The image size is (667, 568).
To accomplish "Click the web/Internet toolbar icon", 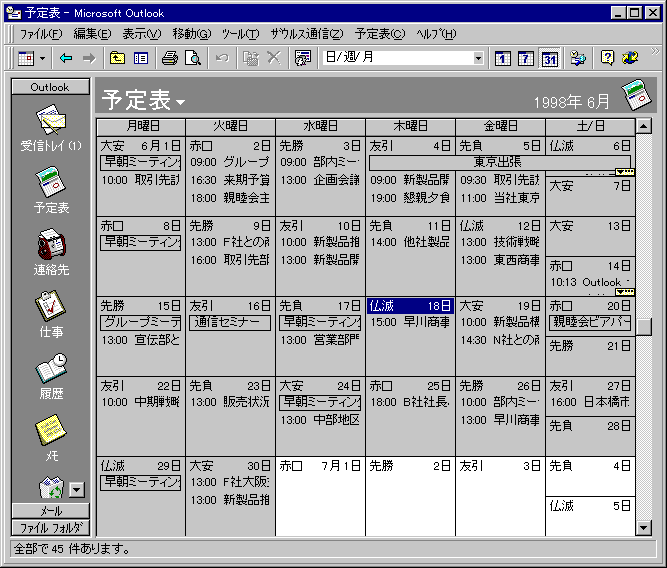I will [x=630, y=58].
